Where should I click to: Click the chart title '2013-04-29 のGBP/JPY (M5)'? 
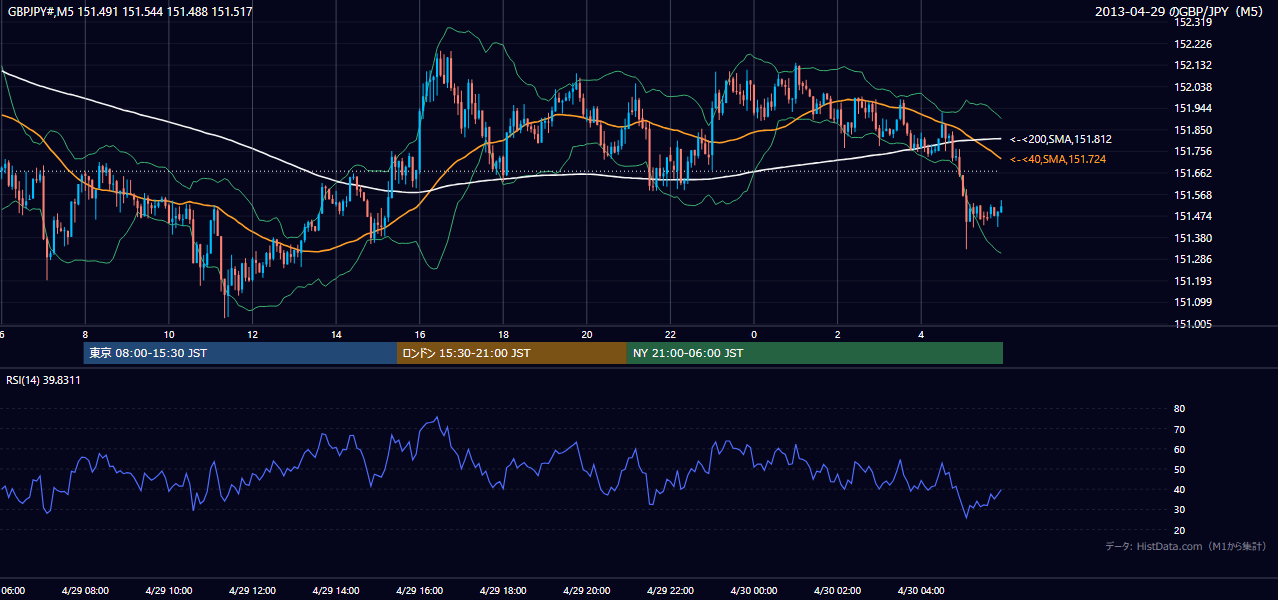point(1181,12)
